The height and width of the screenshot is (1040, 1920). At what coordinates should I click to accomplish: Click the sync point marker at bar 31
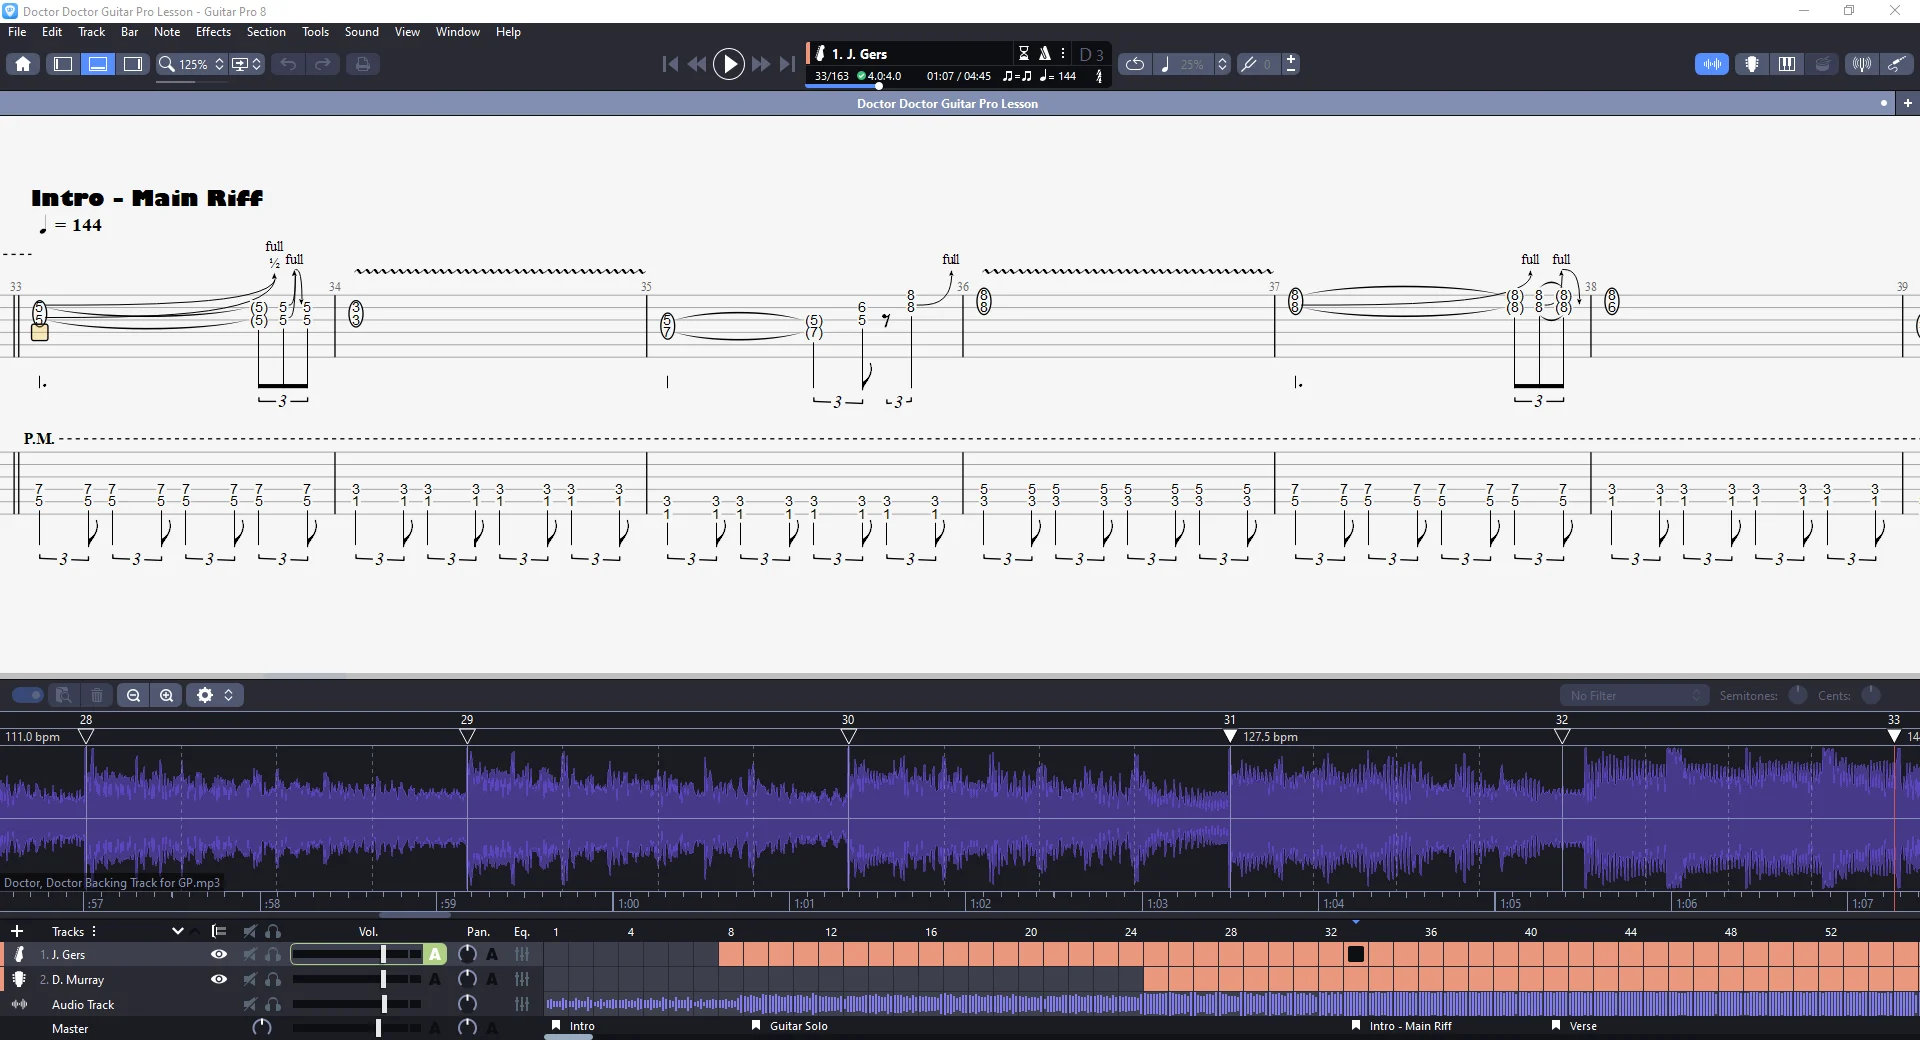point(1230,736)
